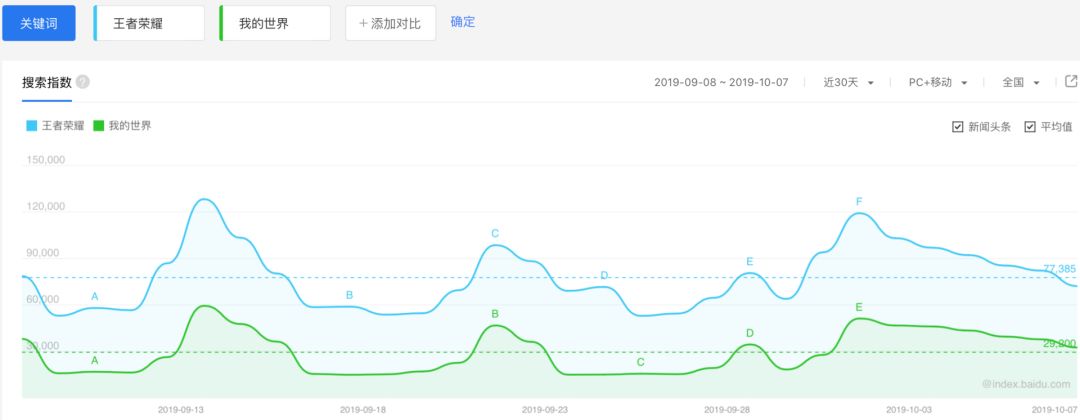Image resolution: width=1080 pixels, height=420 pixels.
Task: Toggle the 我的世界 green legend swatch
Action: click(x=98, y=126)
